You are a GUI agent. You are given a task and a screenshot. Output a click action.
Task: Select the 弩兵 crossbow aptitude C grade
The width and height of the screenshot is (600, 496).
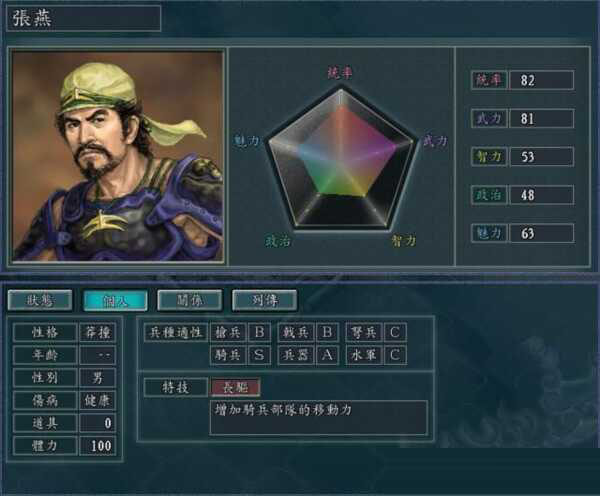coord(395,332)
